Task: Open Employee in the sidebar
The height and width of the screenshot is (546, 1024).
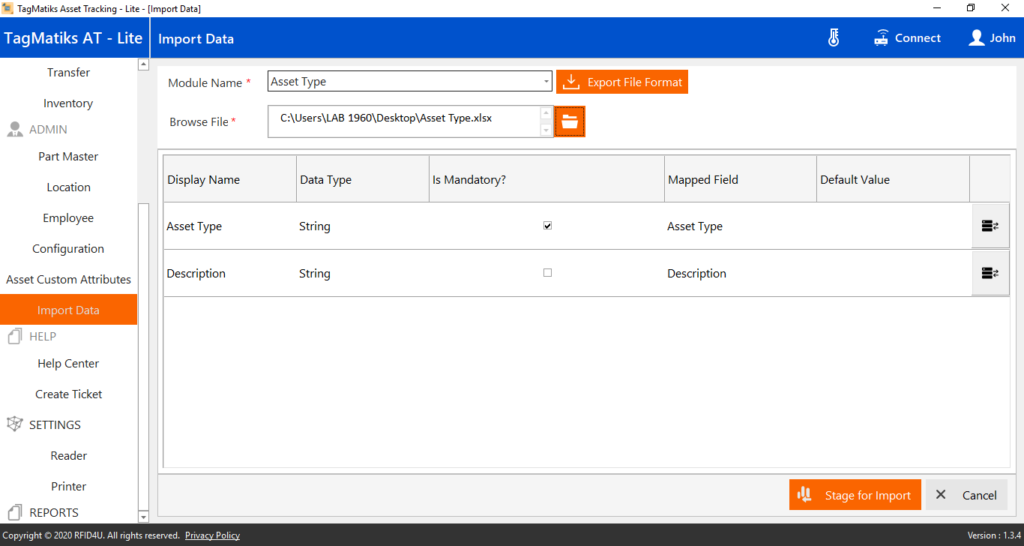Action: (69, 218)
